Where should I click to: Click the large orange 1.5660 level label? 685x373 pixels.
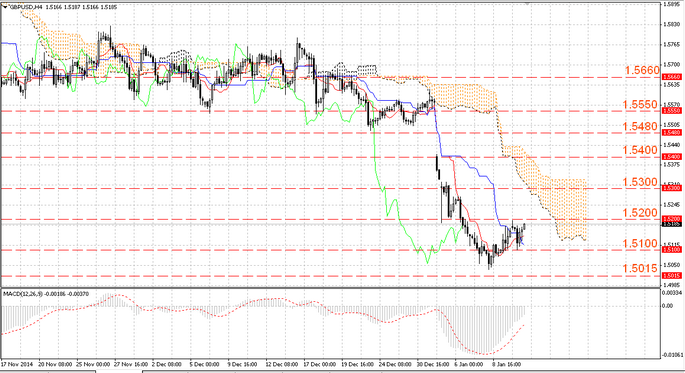pyautogui.click(x=642, y=70)
